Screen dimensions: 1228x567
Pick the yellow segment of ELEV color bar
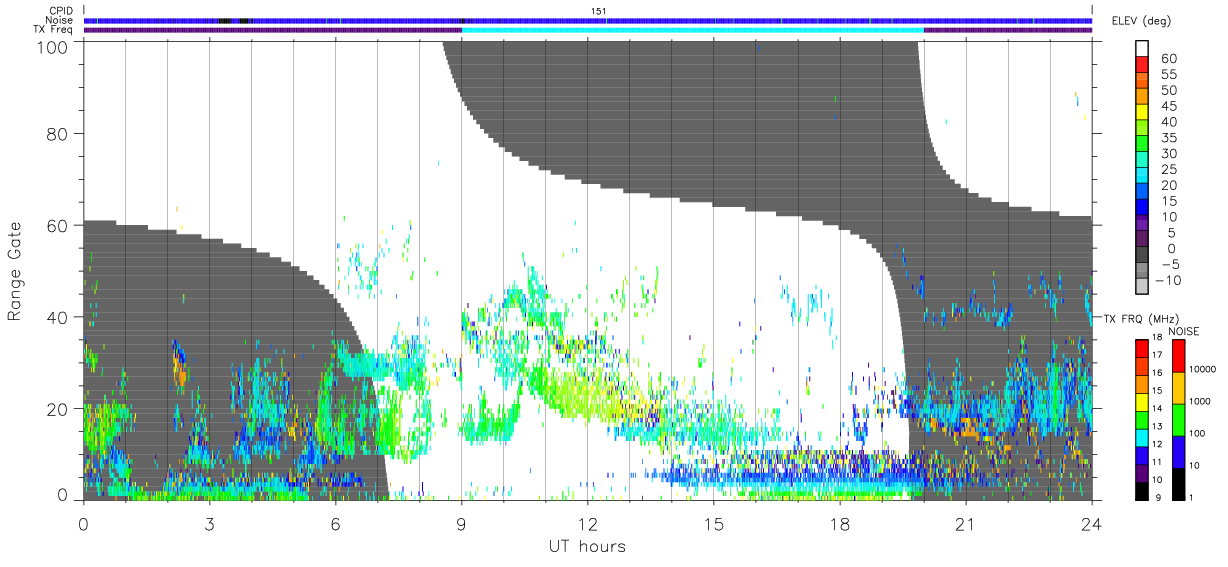pos(1142,111)
